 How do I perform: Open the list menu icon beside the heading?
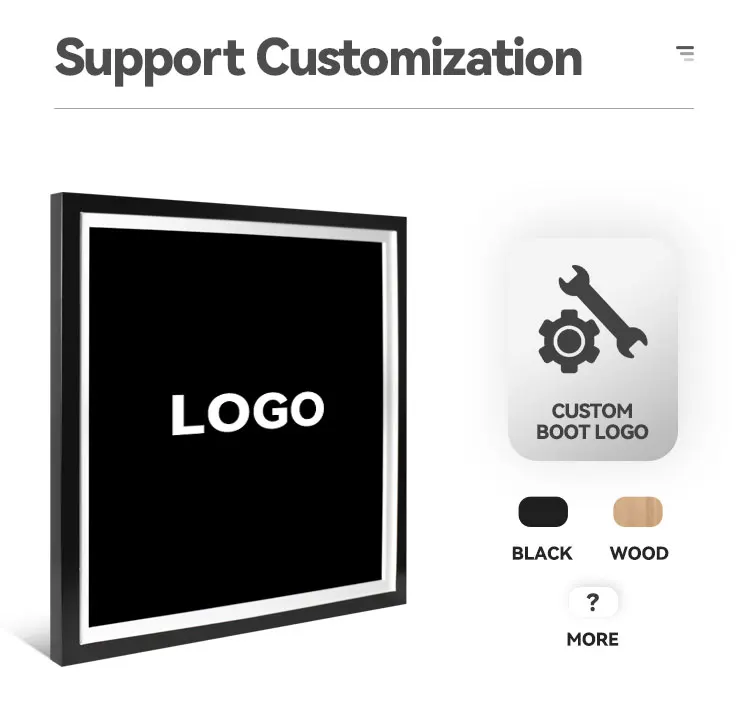(x=685, y=53)
